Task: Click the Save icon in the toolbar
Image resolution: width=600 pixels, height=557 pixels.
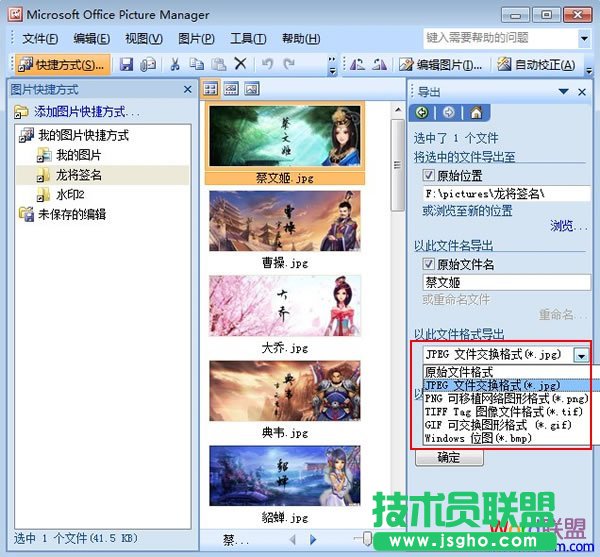Action: click(x=127, y=64)
